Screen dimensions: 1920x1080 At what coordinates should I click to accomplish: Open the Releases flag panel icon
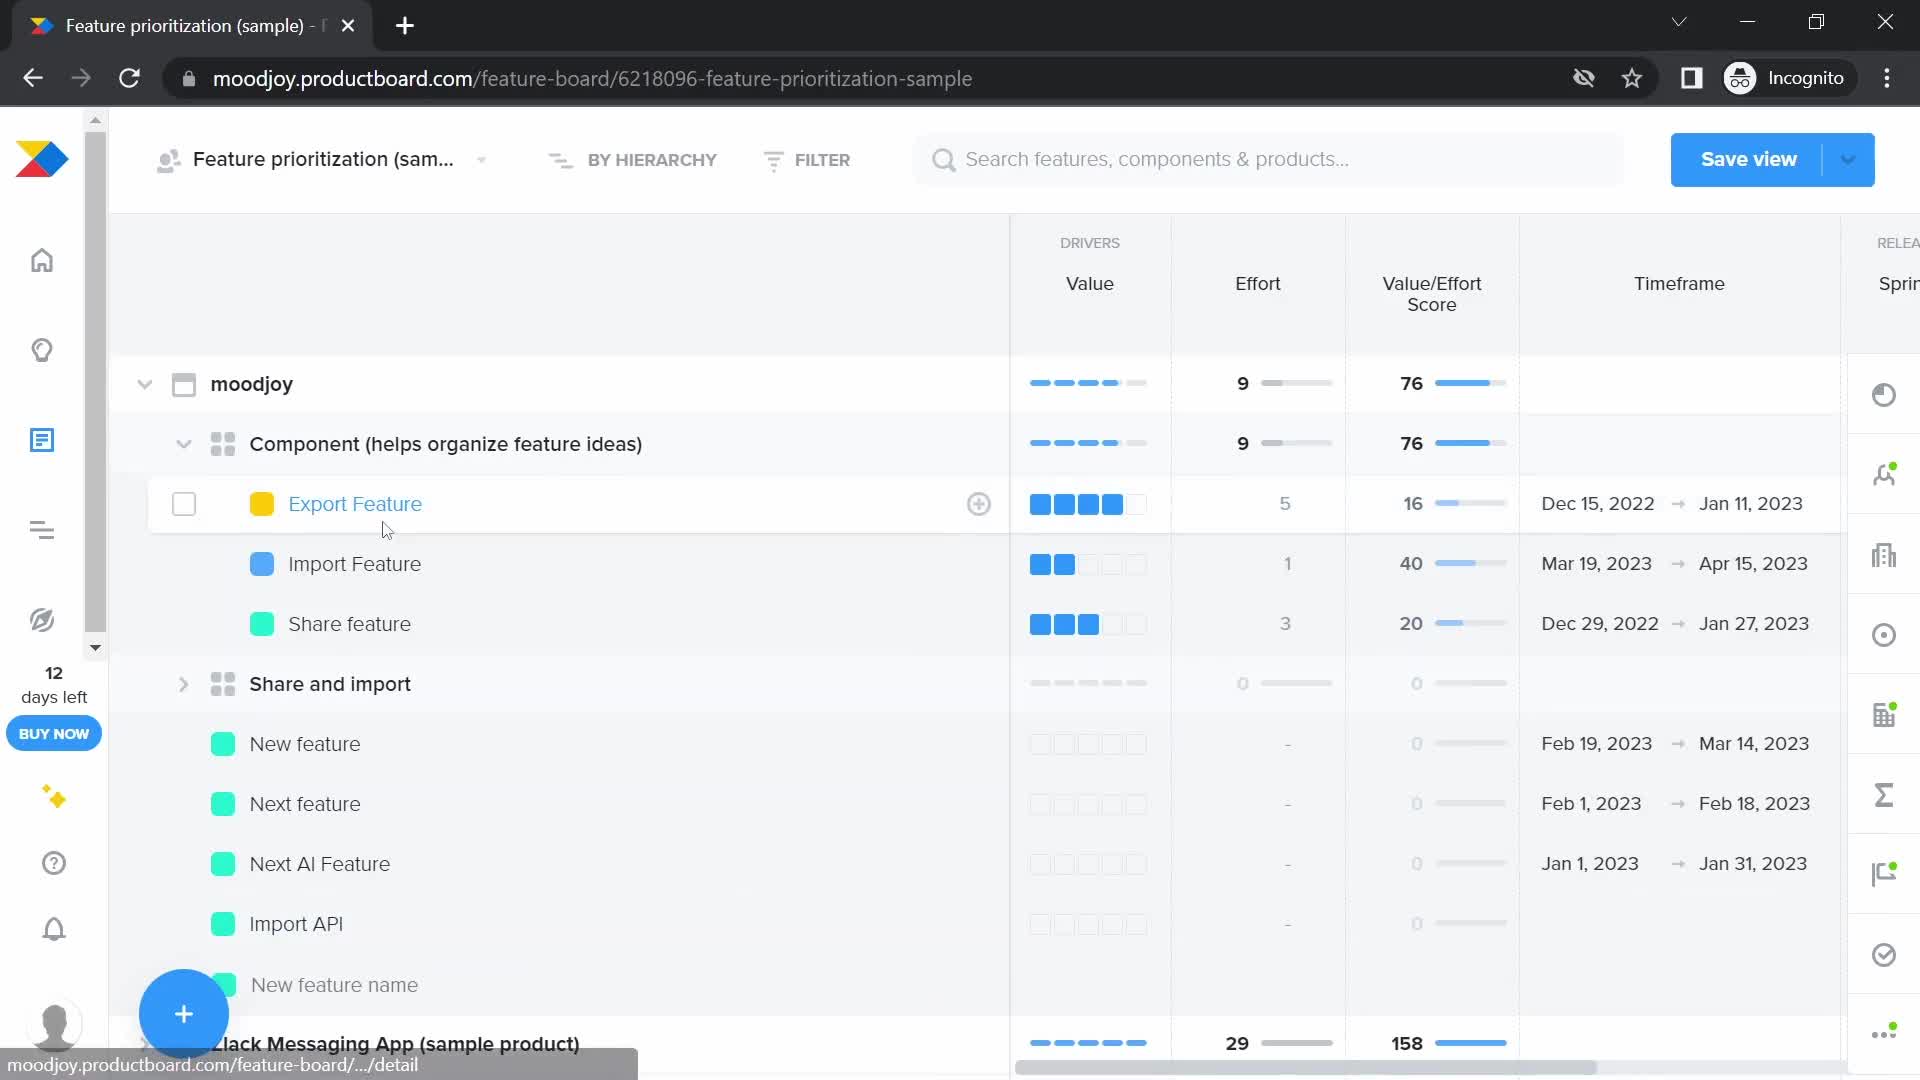(1884, 874)
